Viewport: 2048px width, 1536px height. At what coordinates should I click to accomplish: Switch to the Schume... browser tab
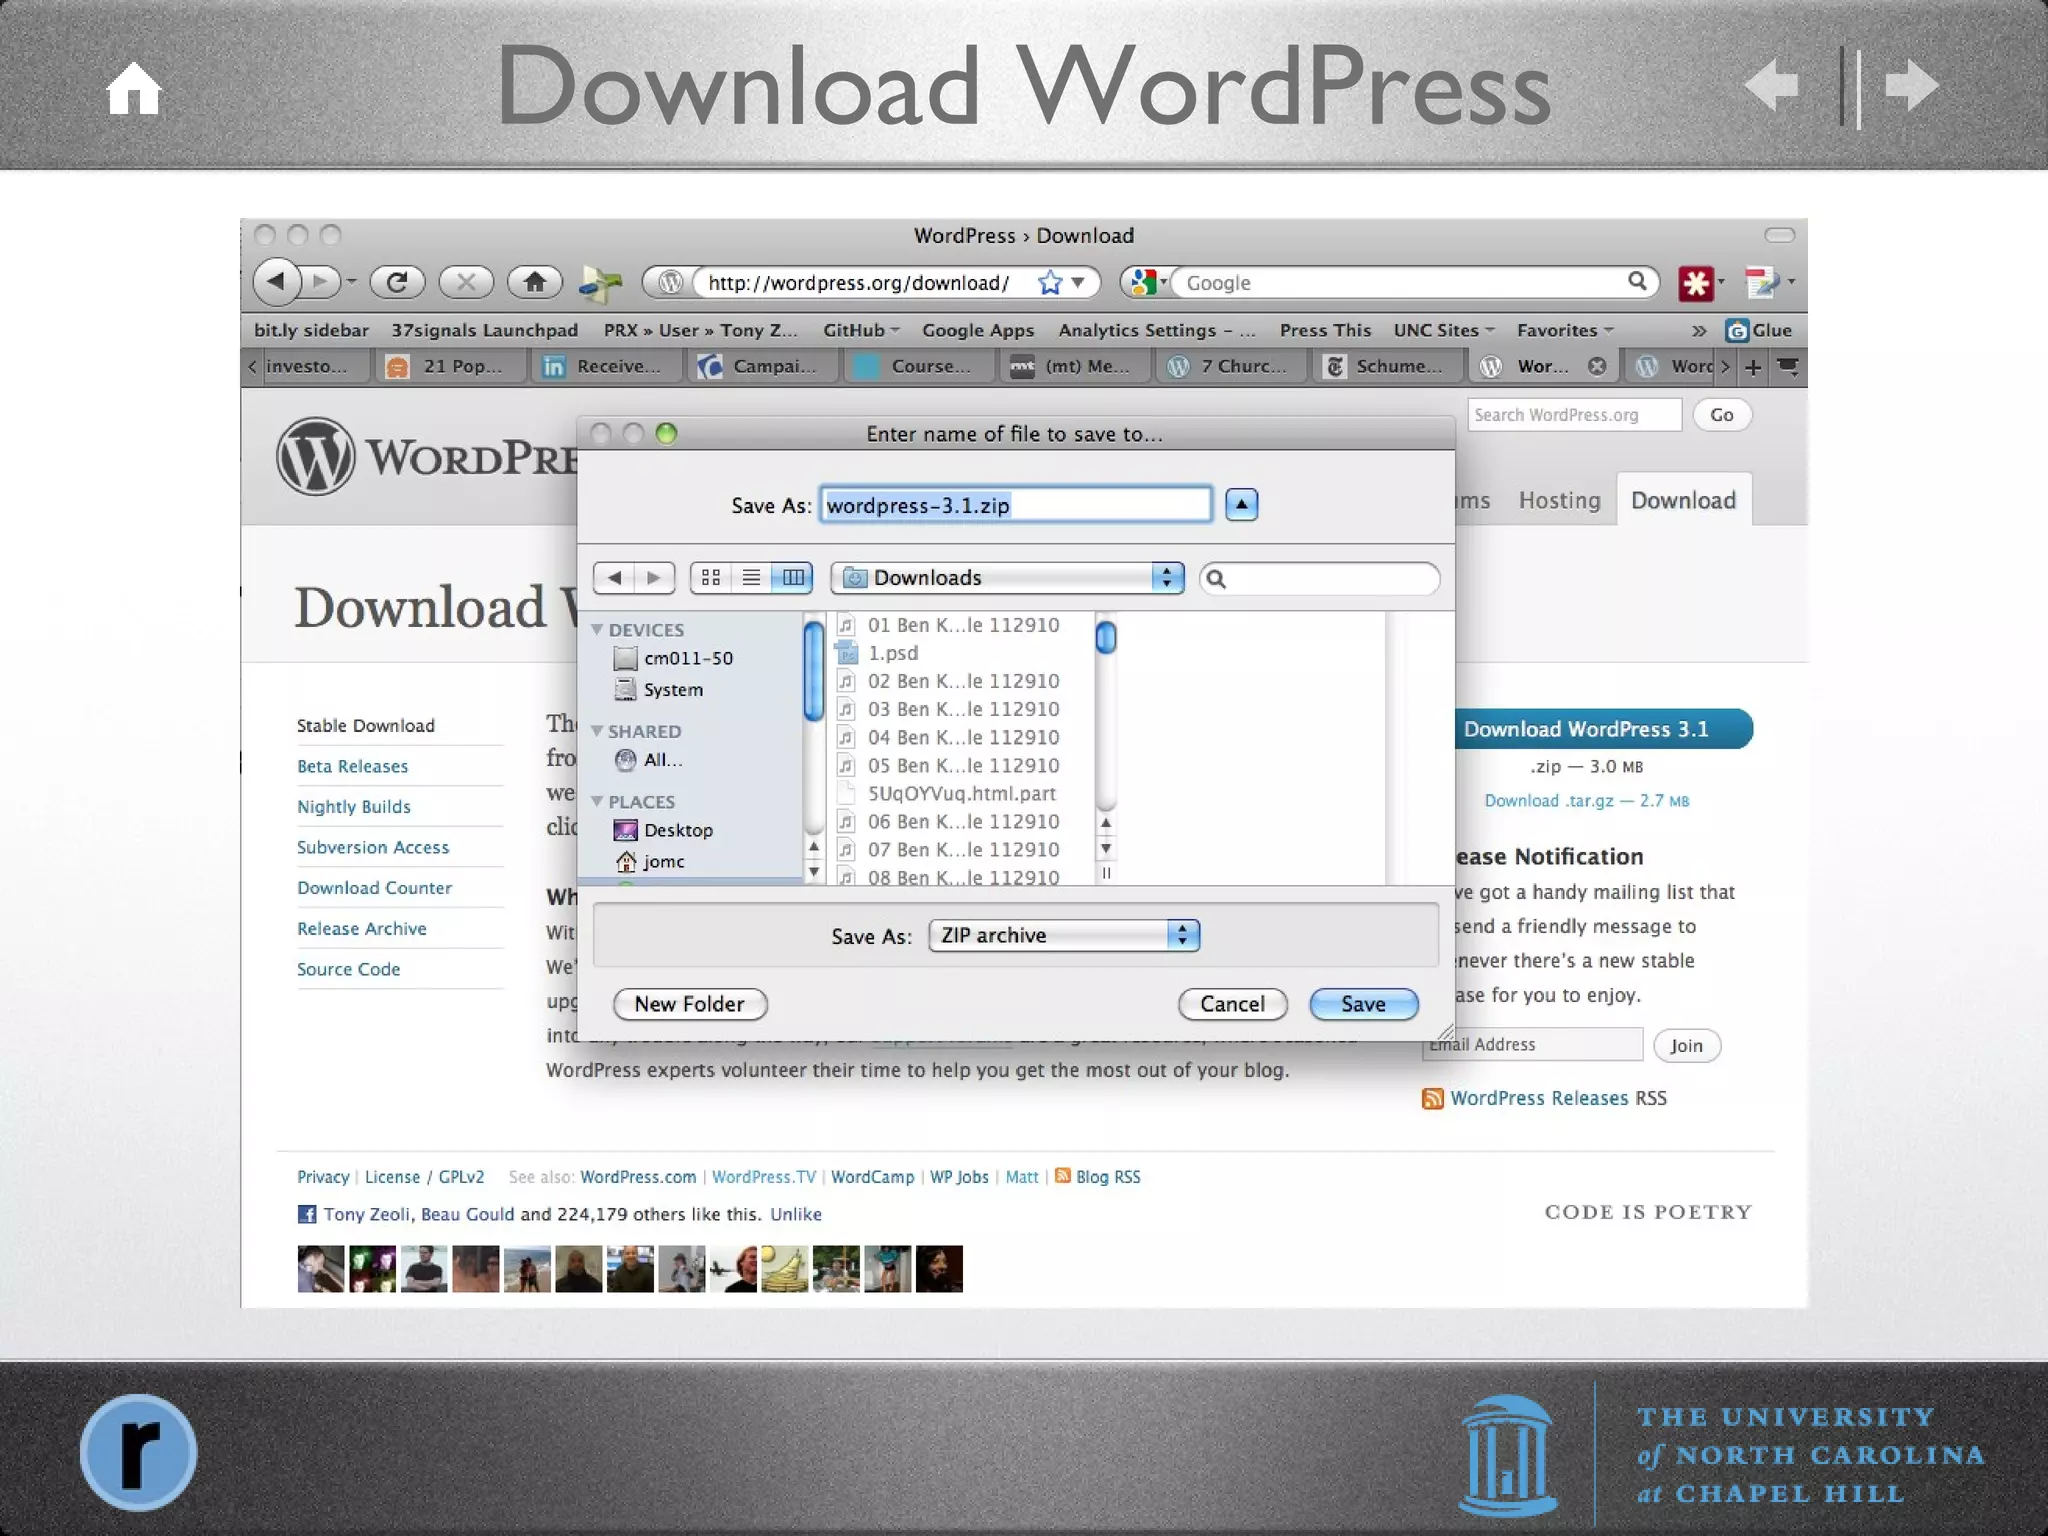tap(1386, 366)
